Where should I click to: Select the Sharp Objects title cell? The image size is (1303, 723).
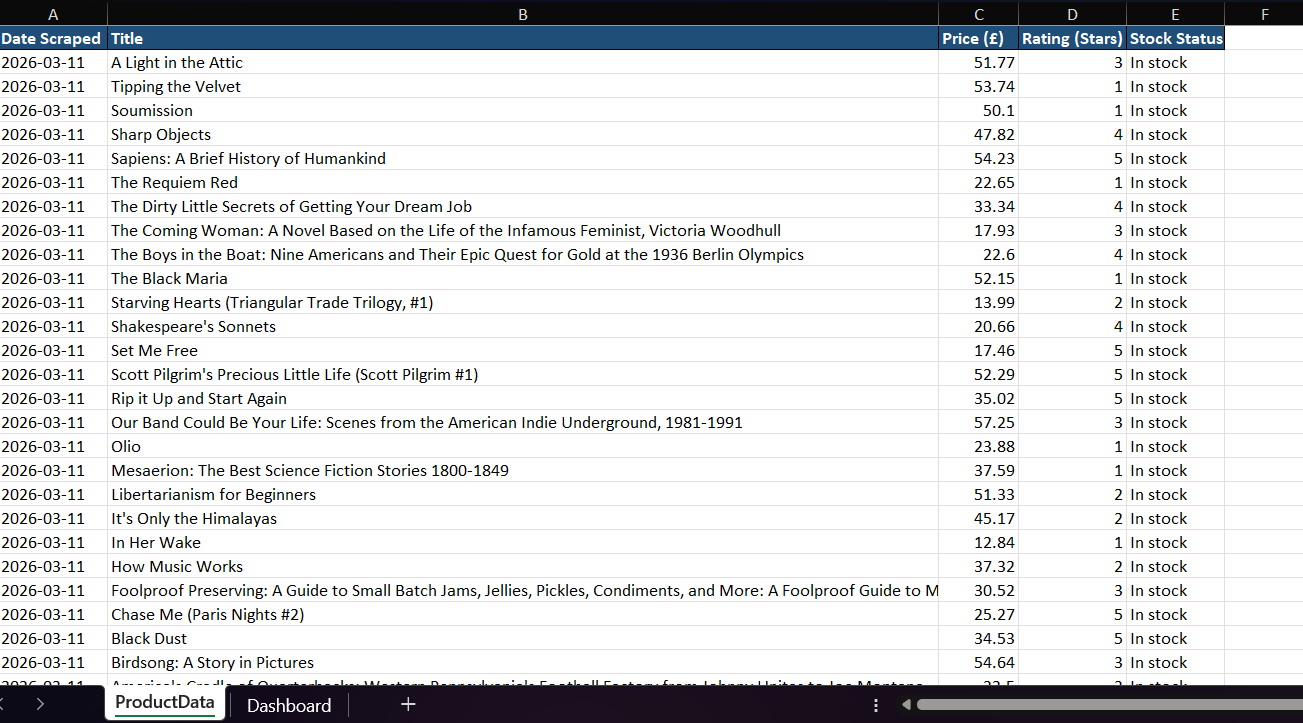pyautogui.click(x=523, y=134)
